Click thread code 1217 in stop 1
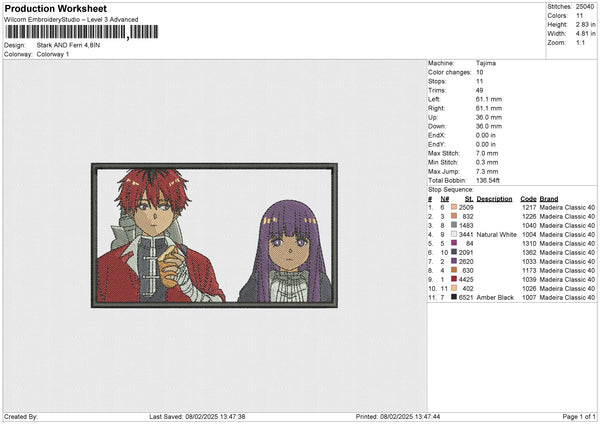 529,207
